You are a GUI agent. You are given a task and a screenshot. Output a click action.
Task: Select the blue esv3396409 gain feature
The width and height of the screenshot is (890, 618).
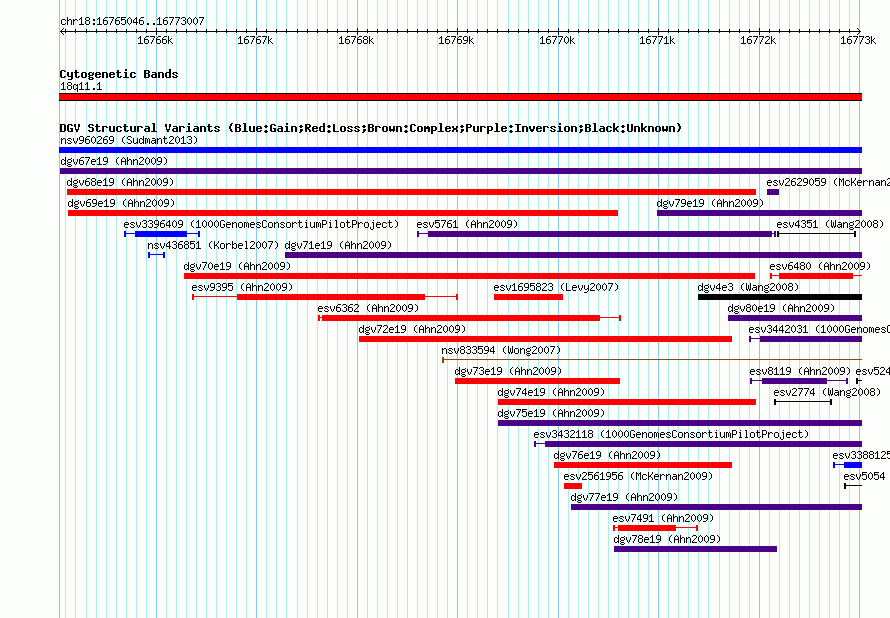(162, 234)
